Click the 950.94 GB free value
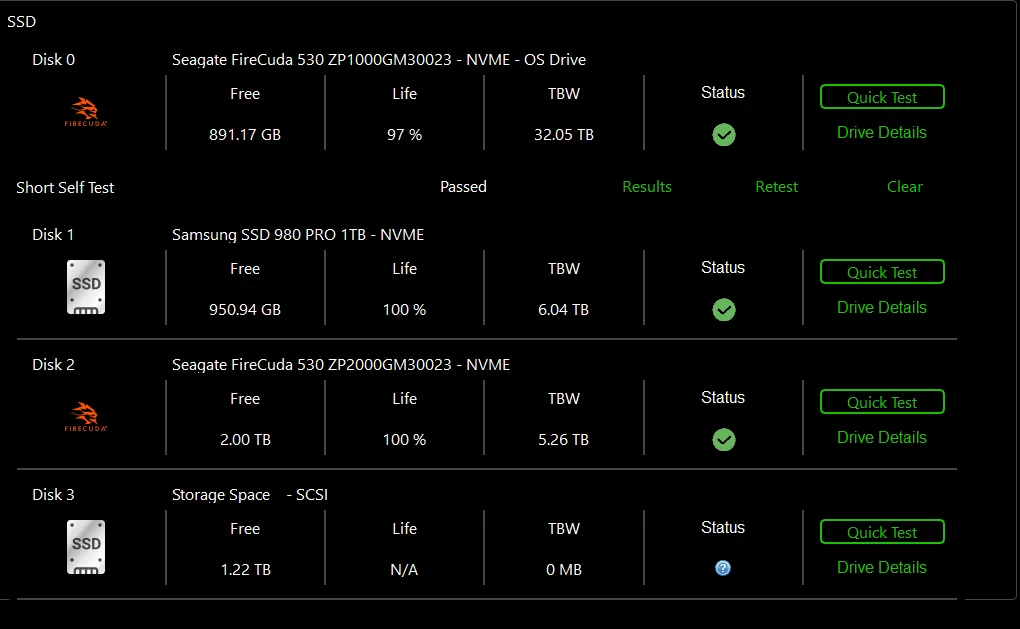This screenshot has width=1020, height=629. click(x=245, y=310)
